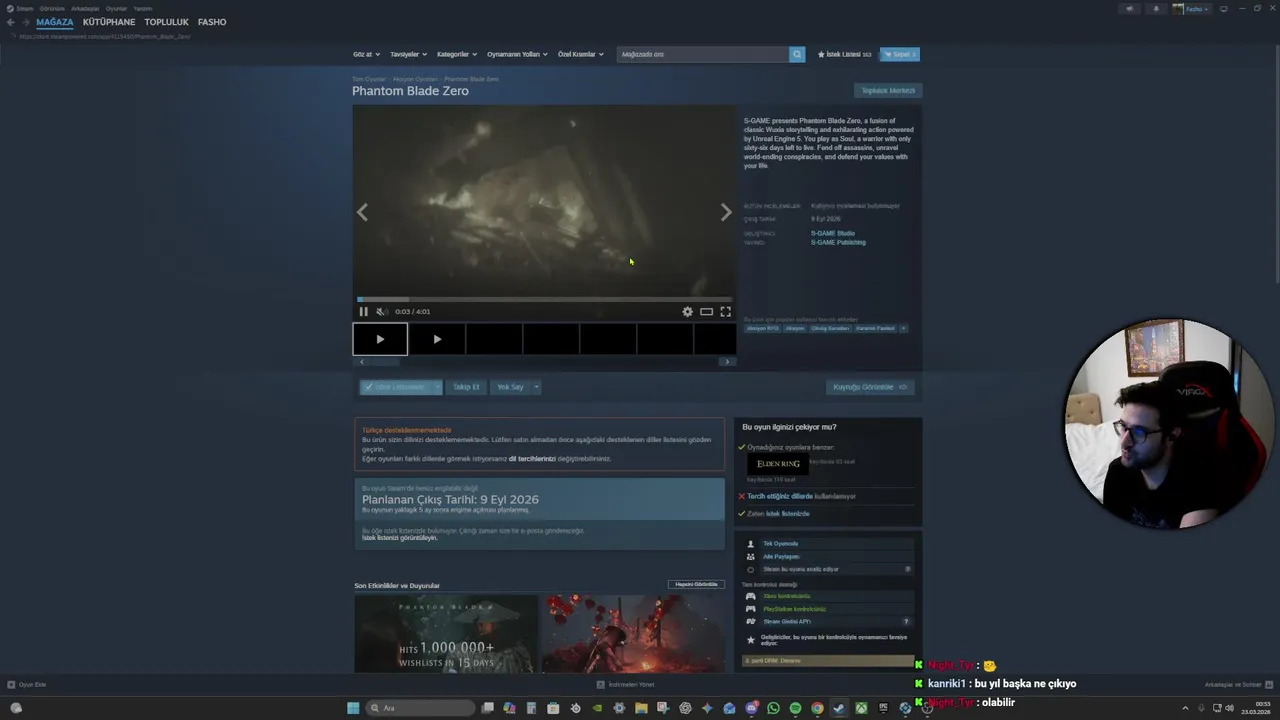Click the store search magnifier button
Viewport: 1280px width, 720px height.
point(797,54)
